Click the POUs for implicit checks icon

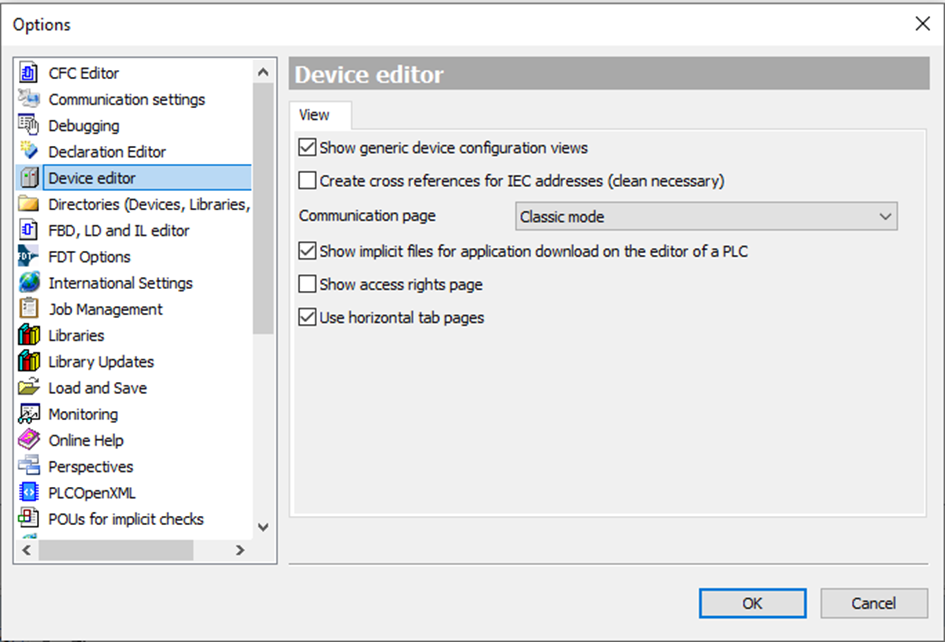pos(28,518)
